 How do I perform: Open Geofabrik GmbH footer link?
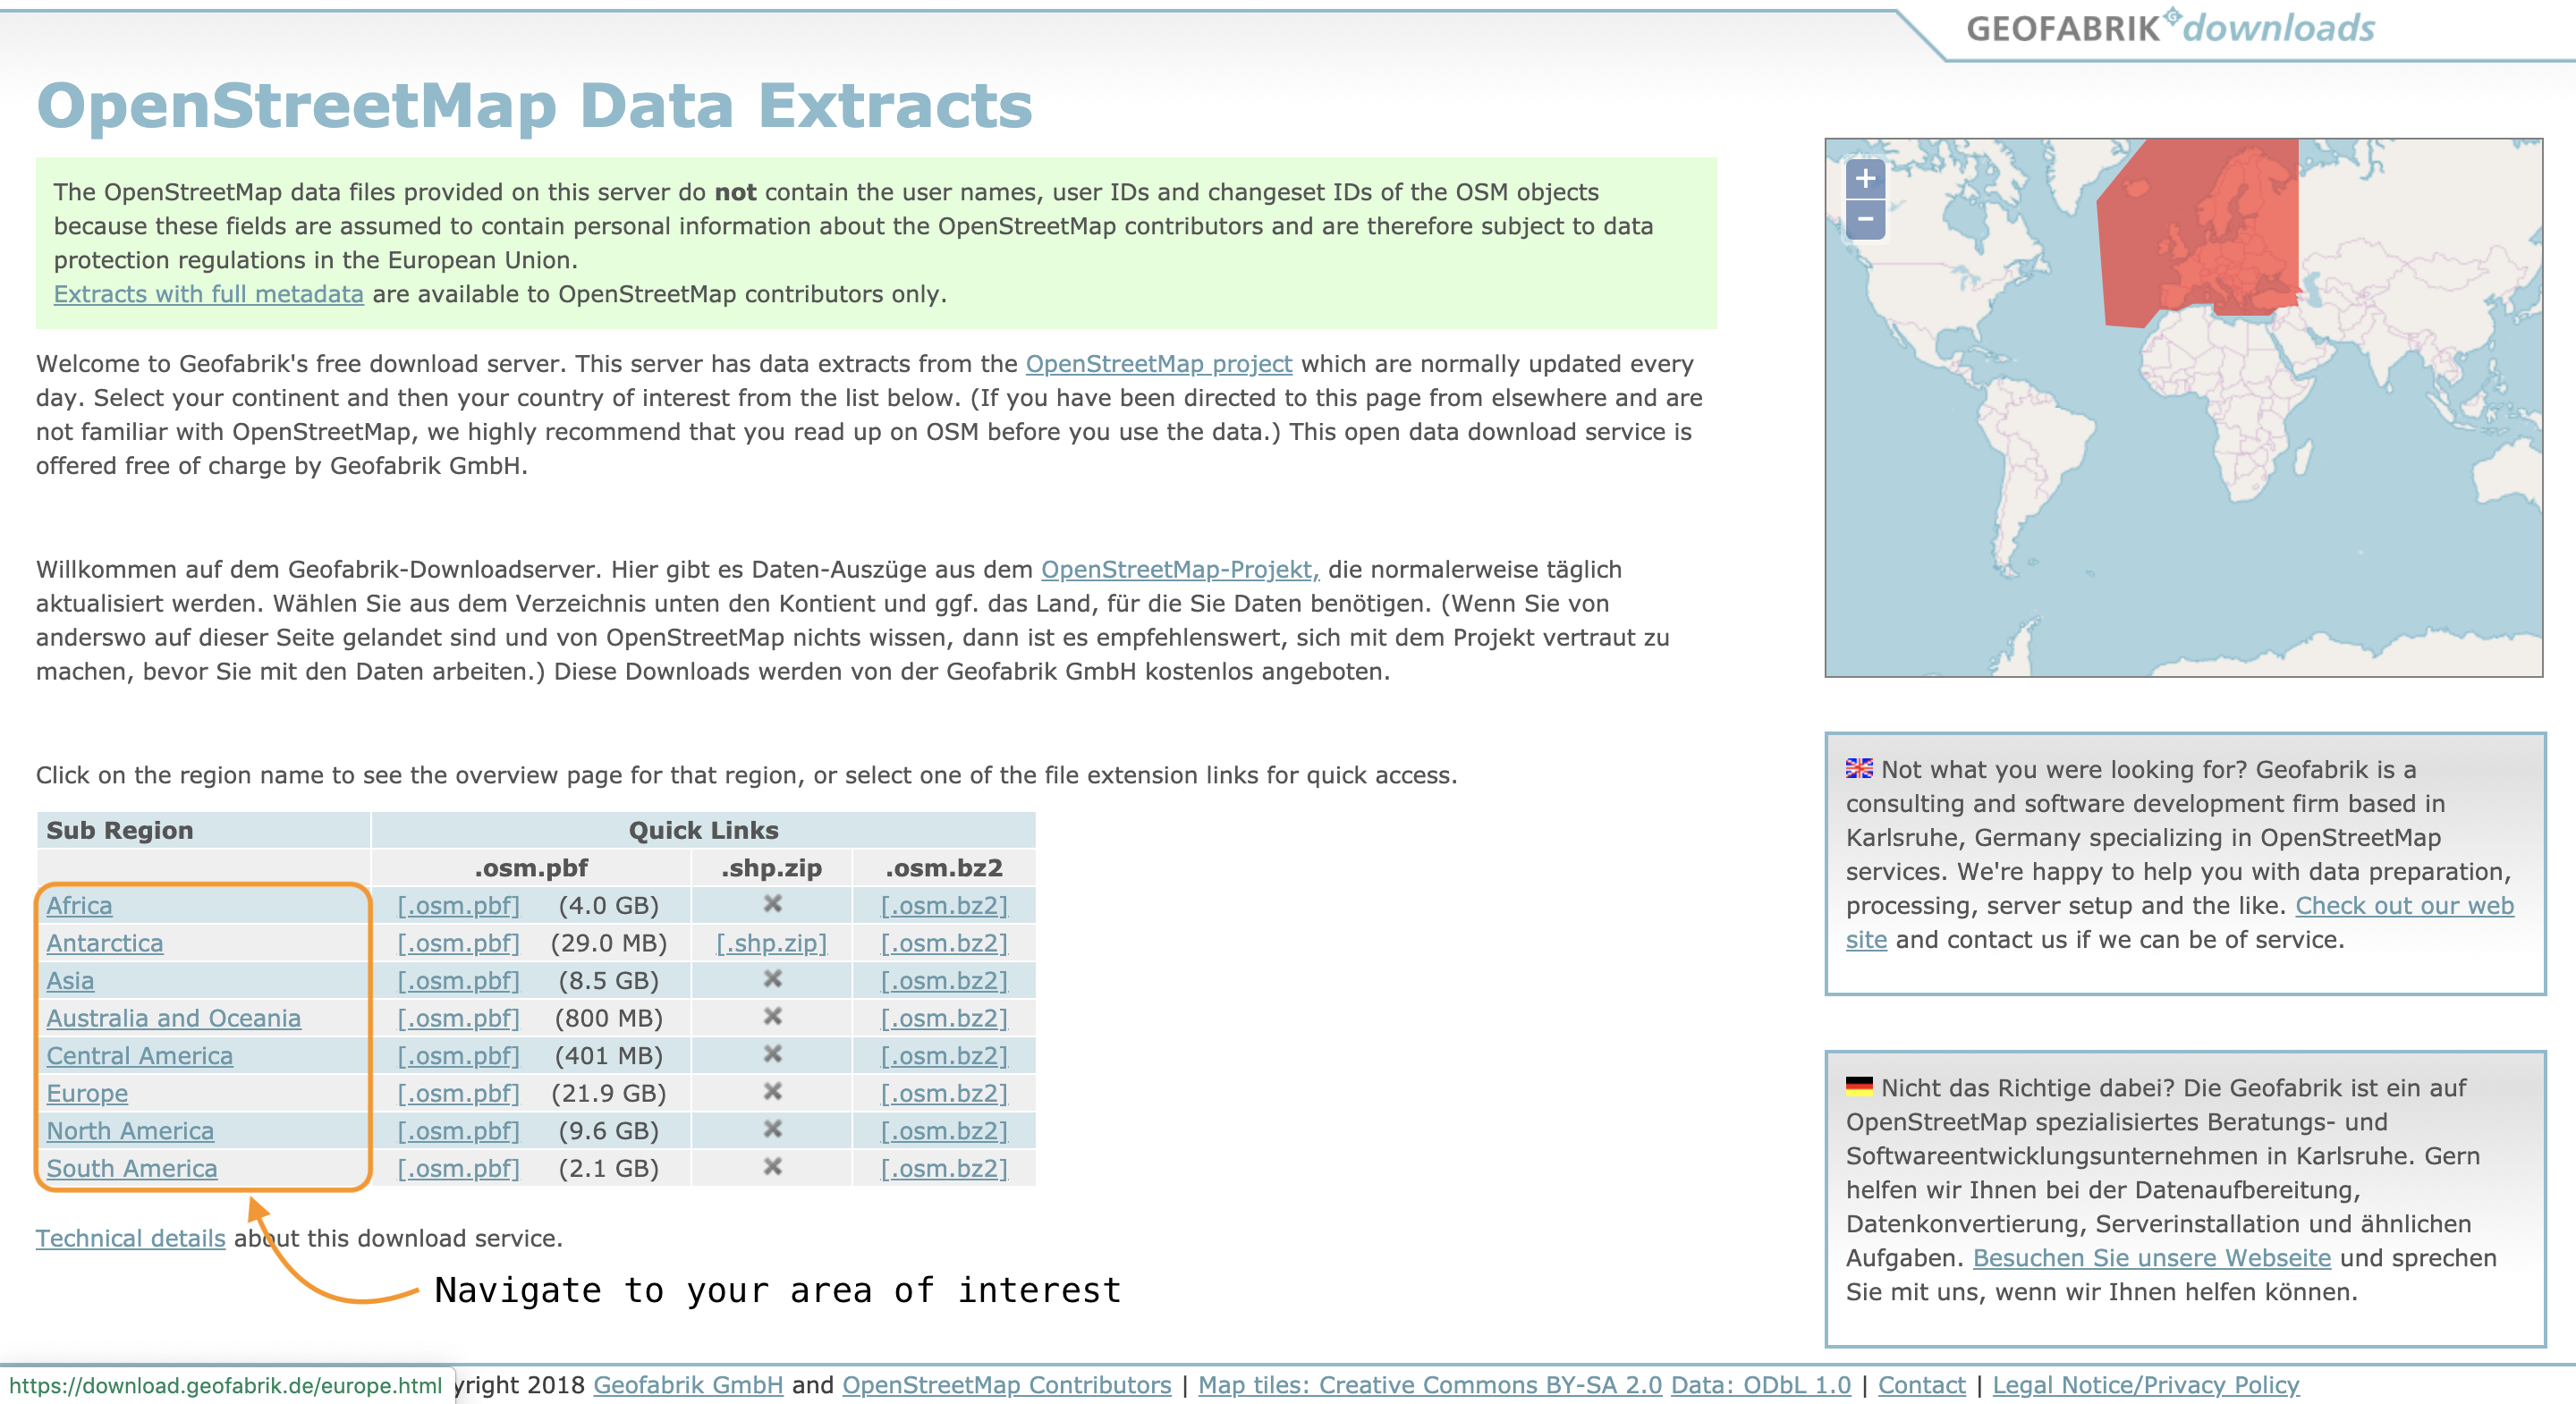click(x=688, y=1384)
